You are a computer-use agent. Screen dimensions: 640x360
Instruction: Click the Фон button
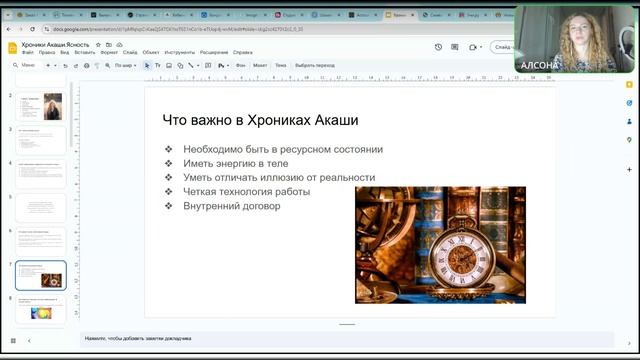(240, 65)
